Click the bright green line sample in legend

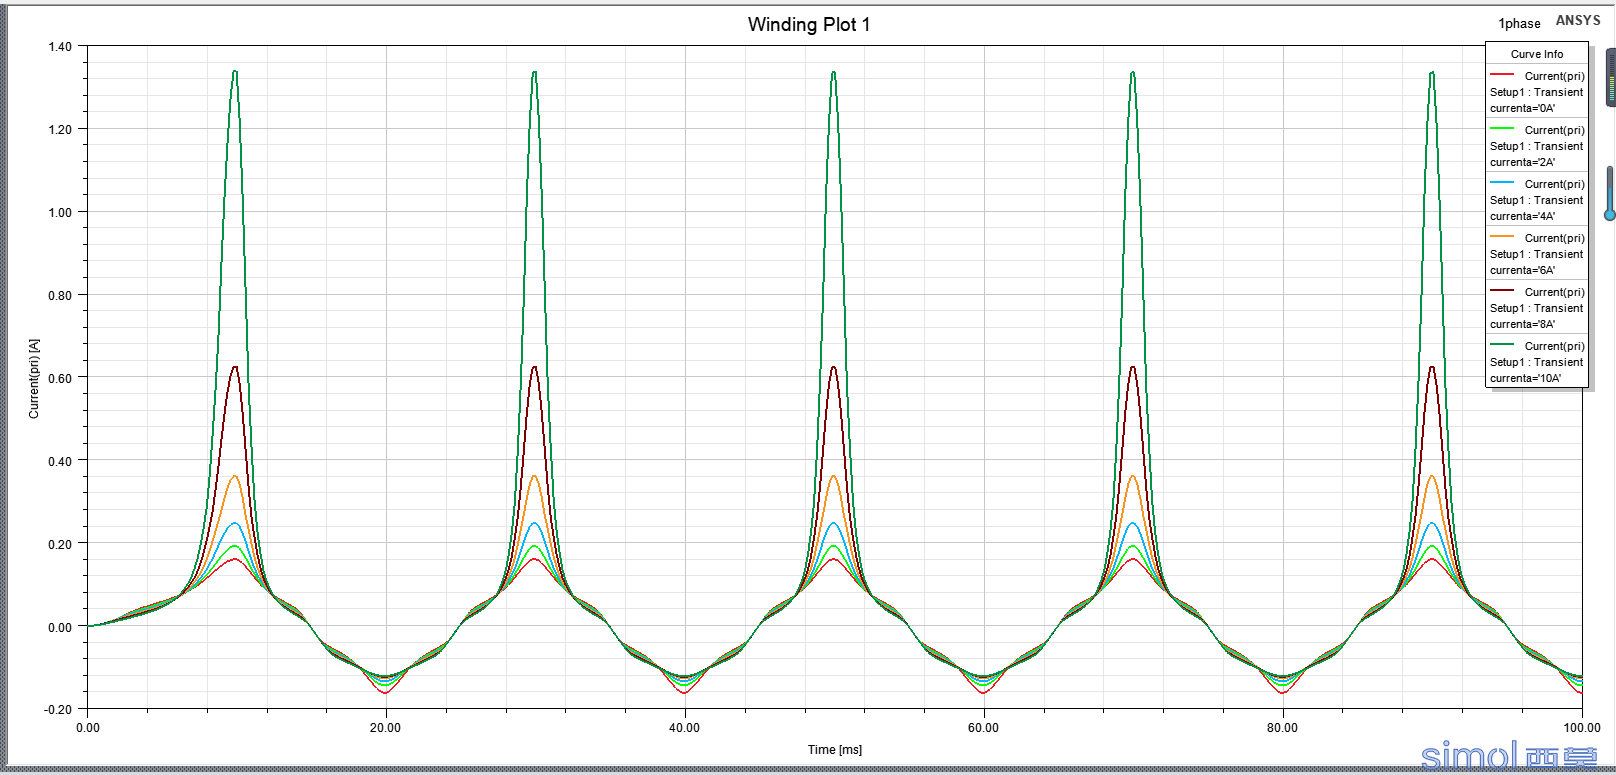click(x=1502, y=129)
